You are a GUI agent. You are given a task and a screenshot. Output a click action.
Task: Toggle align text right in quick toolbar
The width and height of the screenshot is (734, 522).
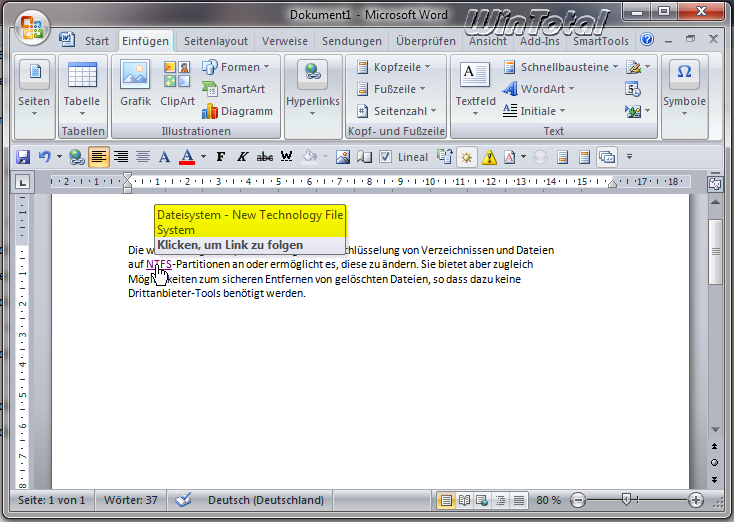click(121, 156)
